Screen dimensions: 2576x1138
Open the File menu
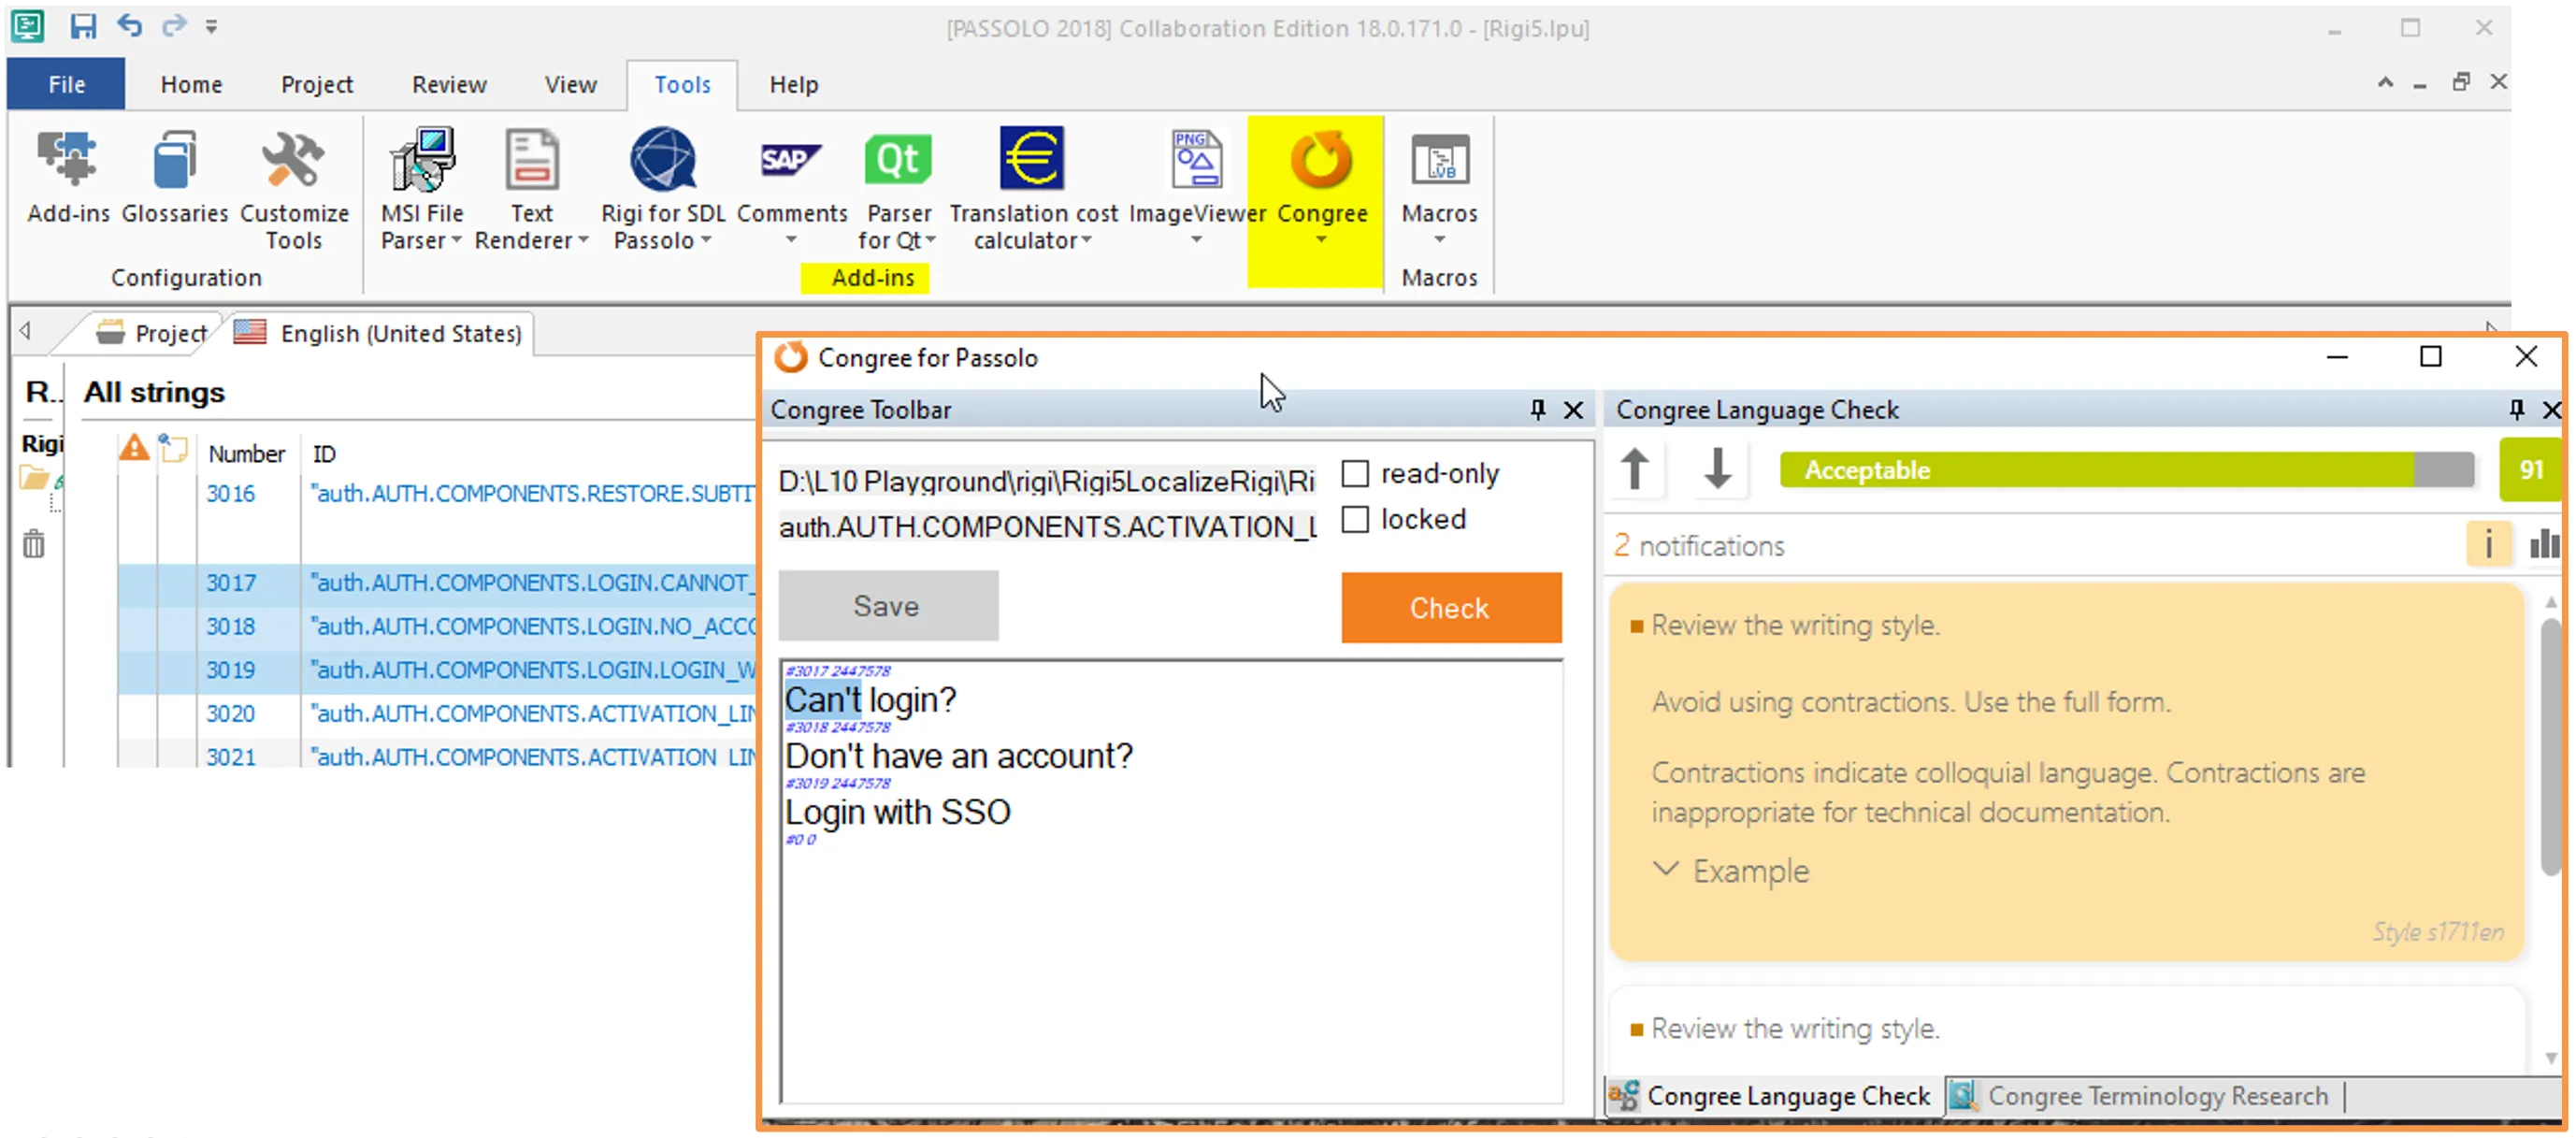(66, 84)
